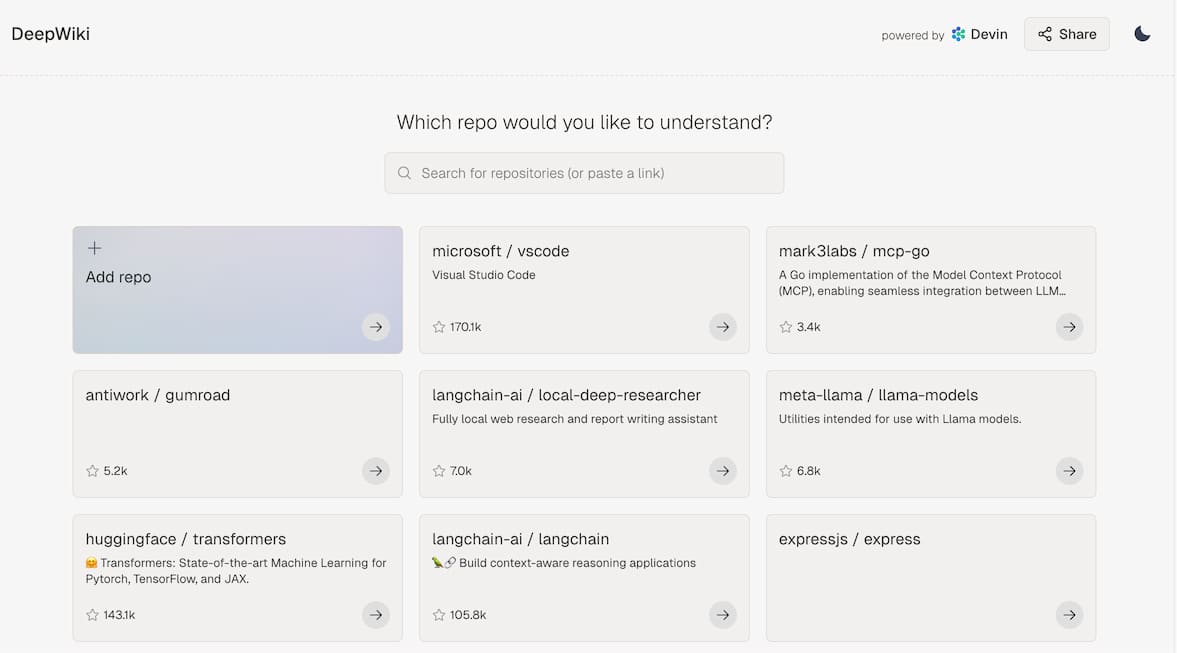Open antiwork / gumroad arrow button
1177x653 pixels.
[x=375, y=471]
